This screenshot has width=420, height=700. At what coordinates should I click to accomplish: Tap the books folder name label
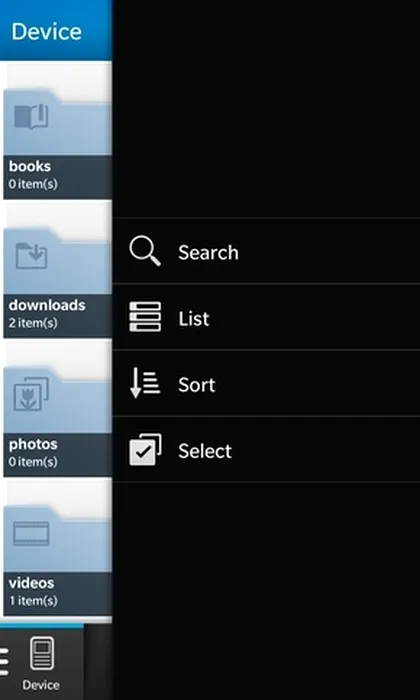(30, 166)
